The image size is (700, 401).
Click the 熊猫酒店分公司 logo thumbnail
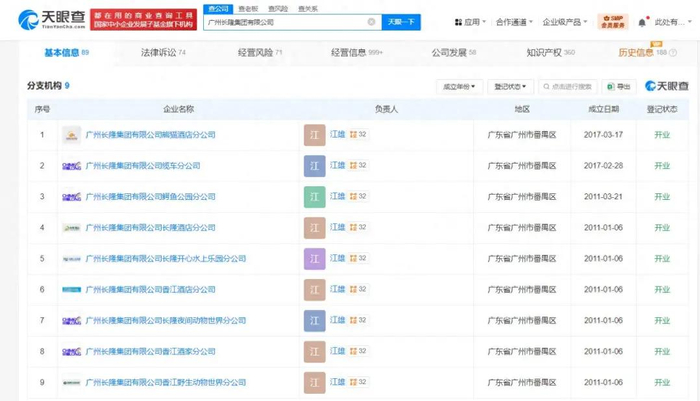[x=71, y=134]
